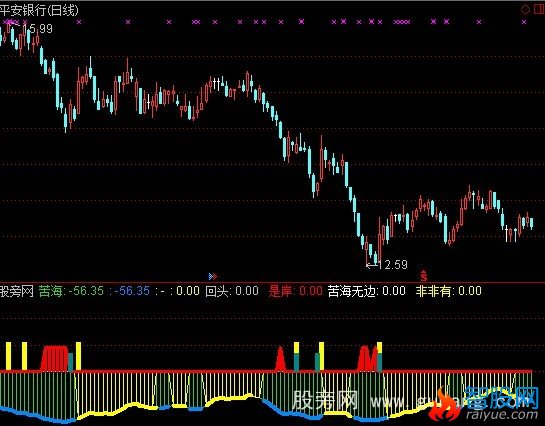Click the 15.99 high price label
The image size is (545, 426).
click(x=39, y=29)
